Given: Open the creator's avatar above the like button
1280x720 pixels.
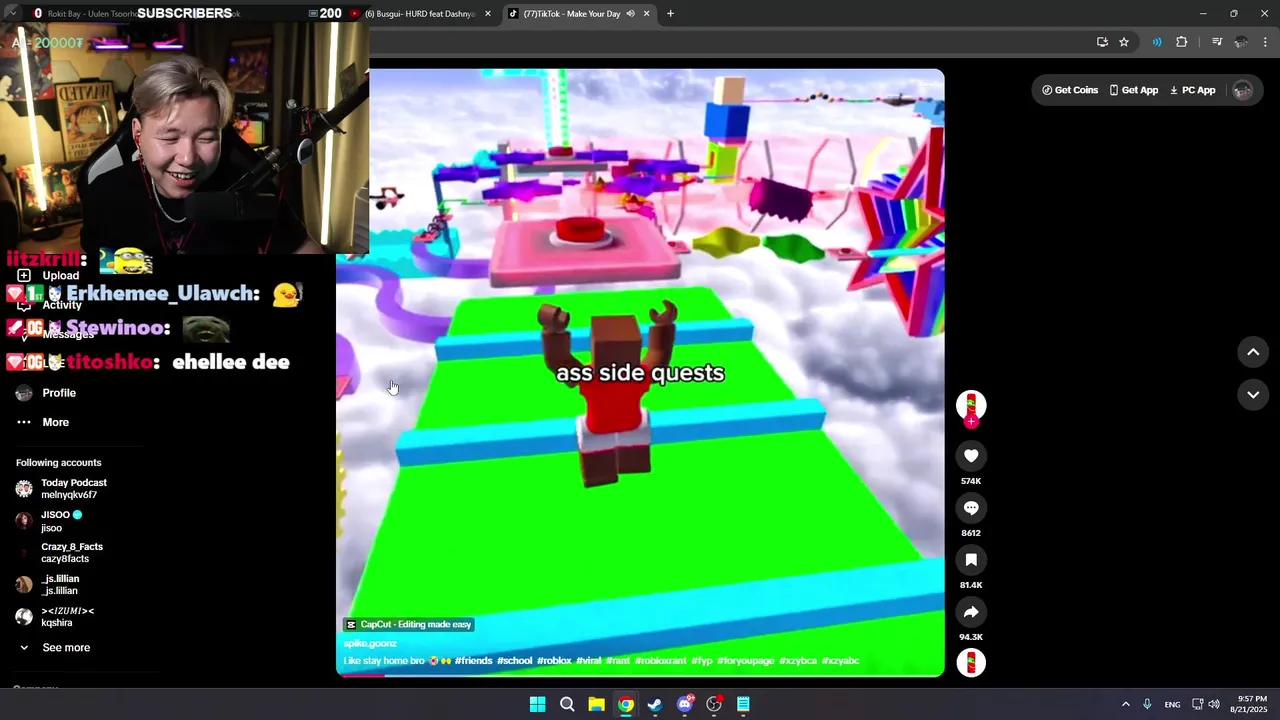Looking at the screenshot, I should point(971,405).
